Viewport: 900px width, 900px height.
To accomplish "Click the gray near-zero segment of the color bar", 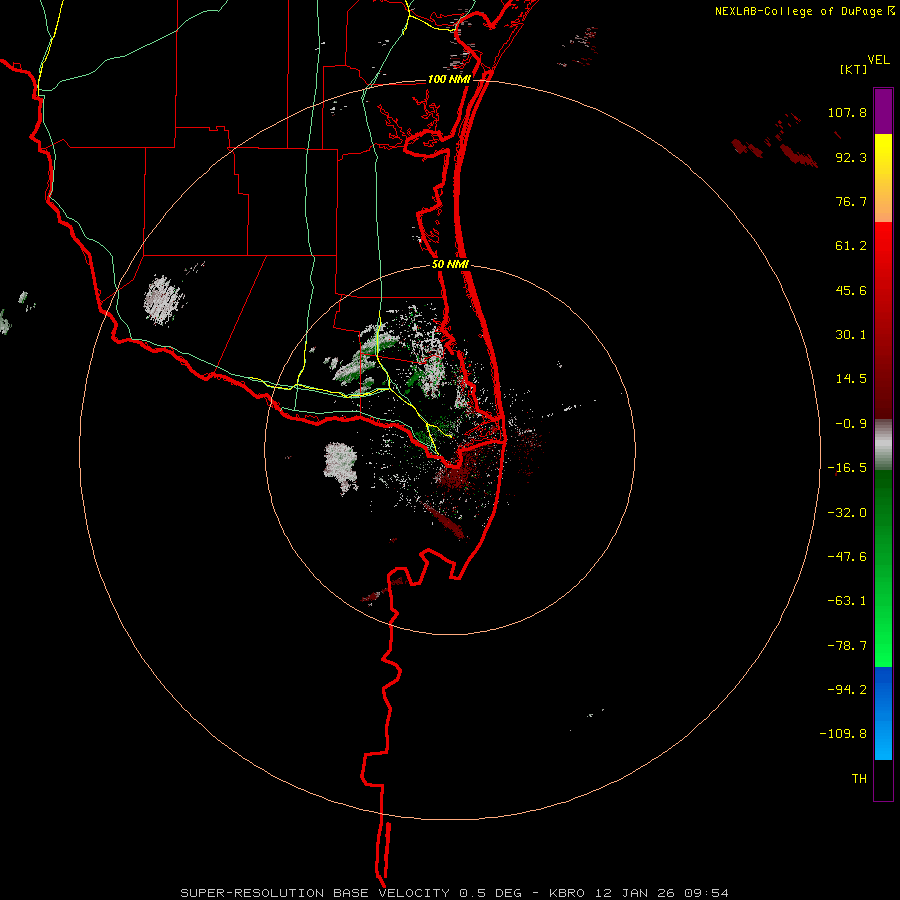I will 883,445.
